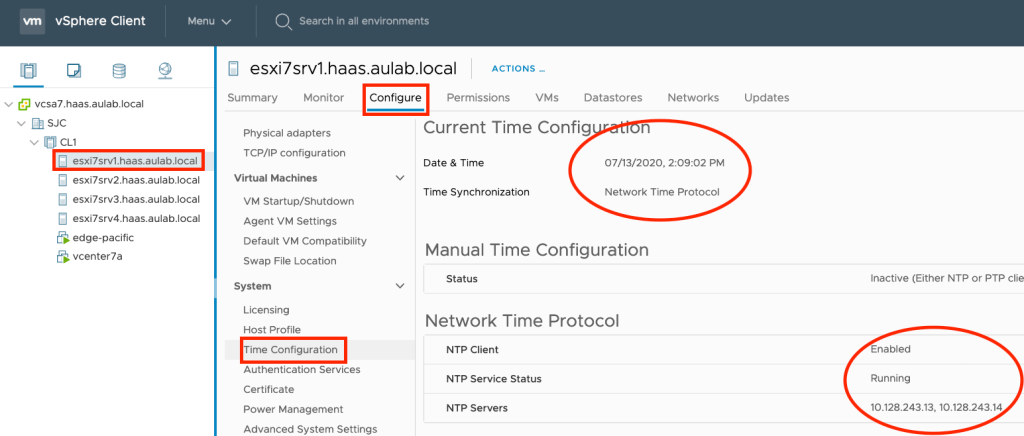This screenshot has height=436, width=1024.
Task: Open the Storage inventory view icon
Action: 119,71
